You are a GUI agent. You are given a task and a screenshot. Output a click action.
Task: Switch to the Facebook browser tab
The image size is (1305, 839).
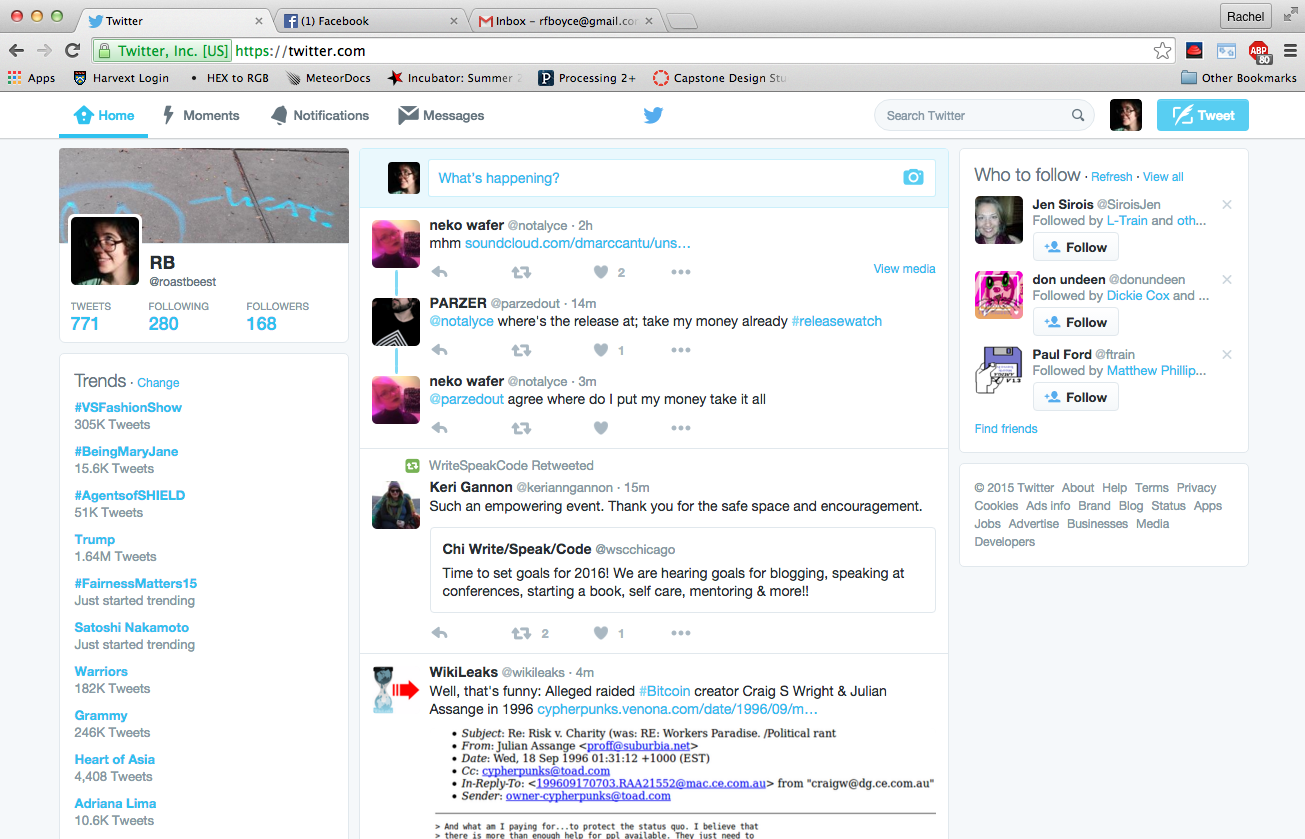368,21
